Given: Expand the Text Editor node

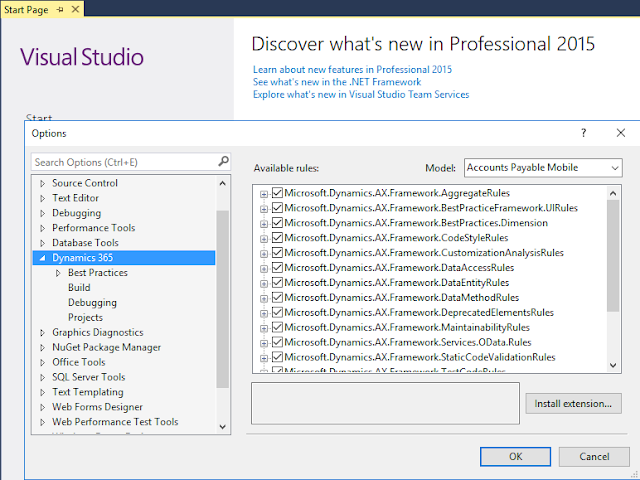Looking at the screenshot, I should pos(42,198).
